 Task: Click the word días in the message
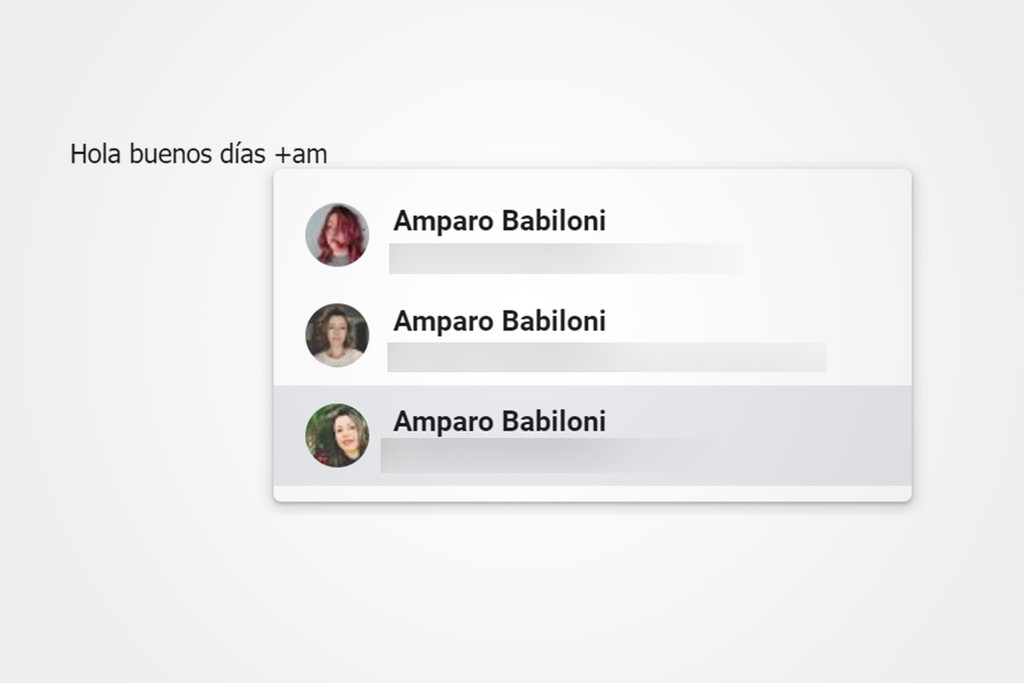pyautogui.click(x=243, y=153)
